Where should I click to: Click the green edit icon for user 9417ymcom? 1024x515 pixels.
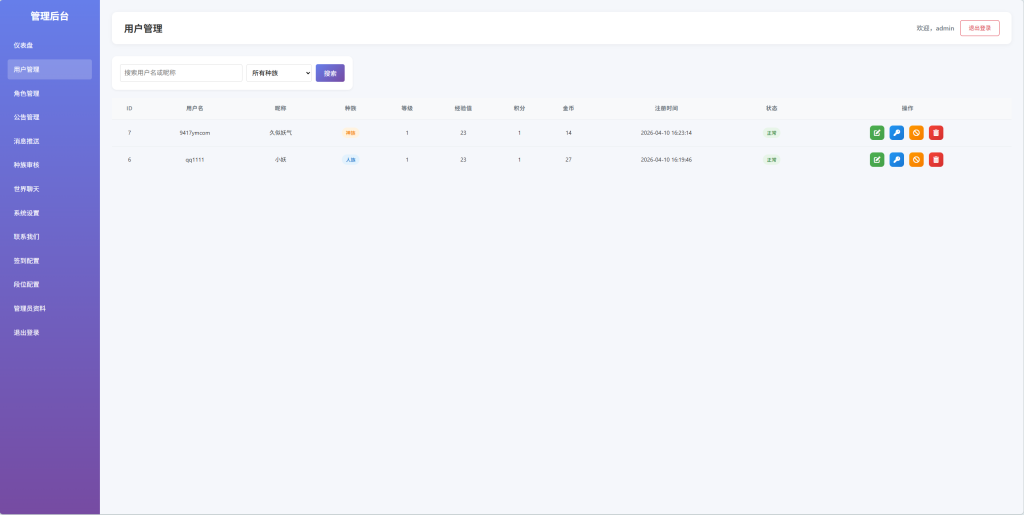pos(877,132)
